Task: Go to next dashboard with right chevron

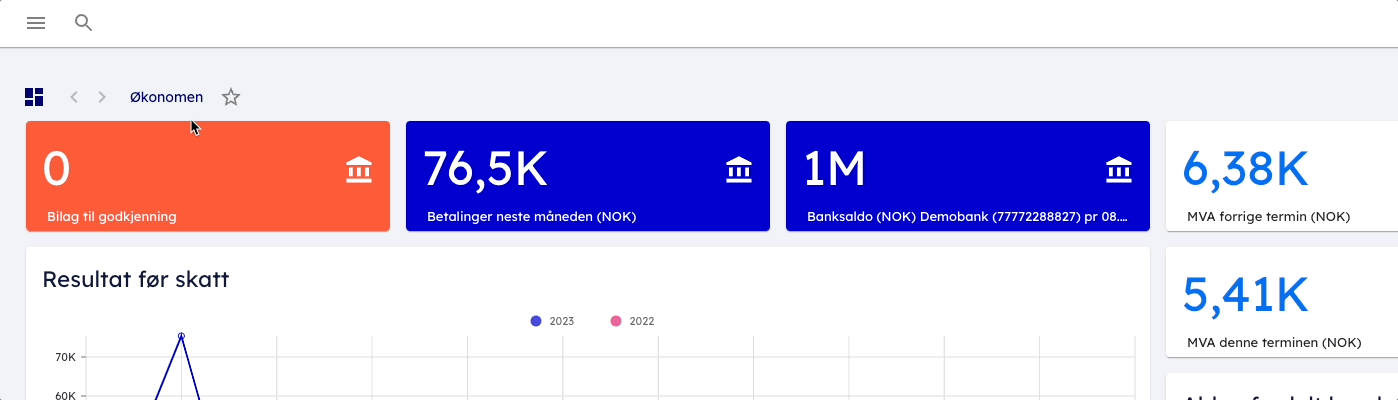Action: click(x=102, y=97)
